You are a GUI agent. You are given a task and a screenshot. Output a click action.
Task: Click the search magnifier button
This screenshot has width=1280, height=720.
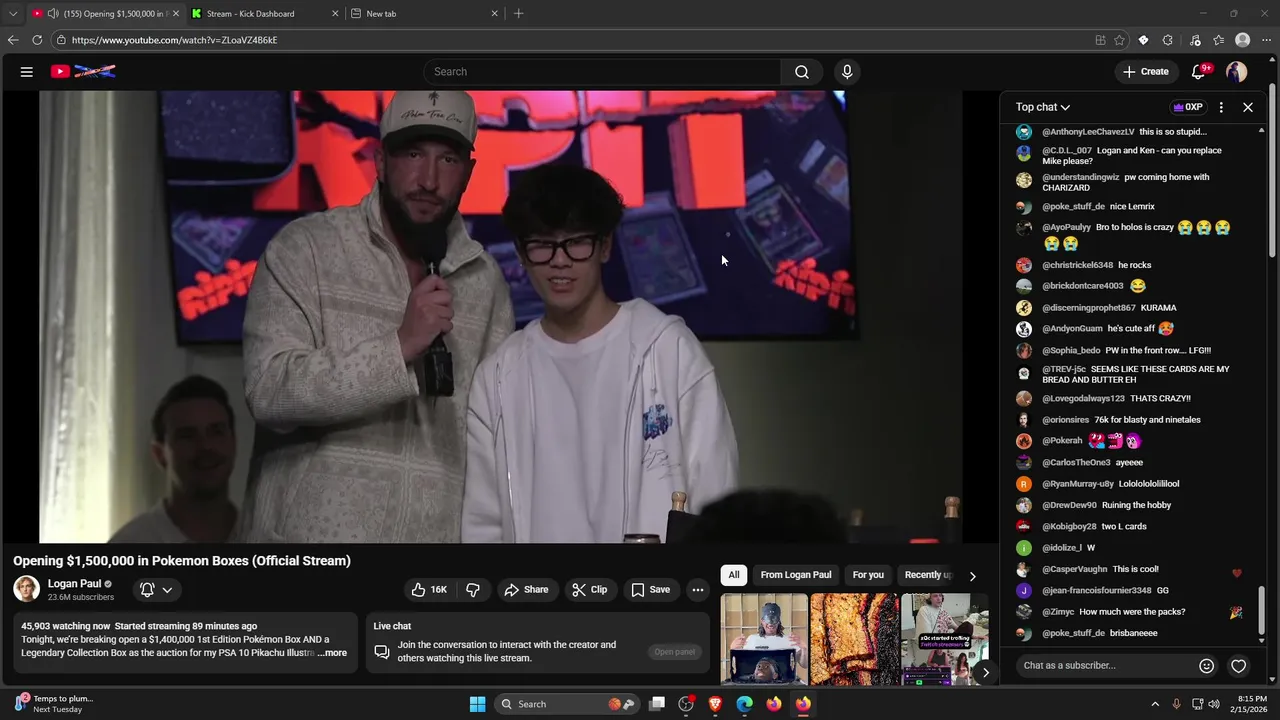click(x=802, y=72)
